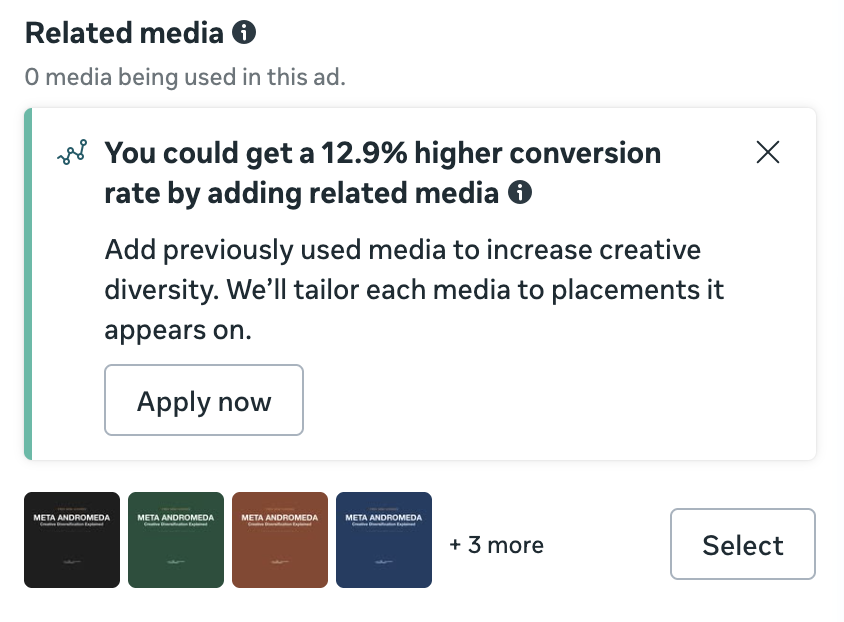Click the "12.9% higher conversion" headline text
This screenshot has width=844, height=622.
(x=382, y=153)
